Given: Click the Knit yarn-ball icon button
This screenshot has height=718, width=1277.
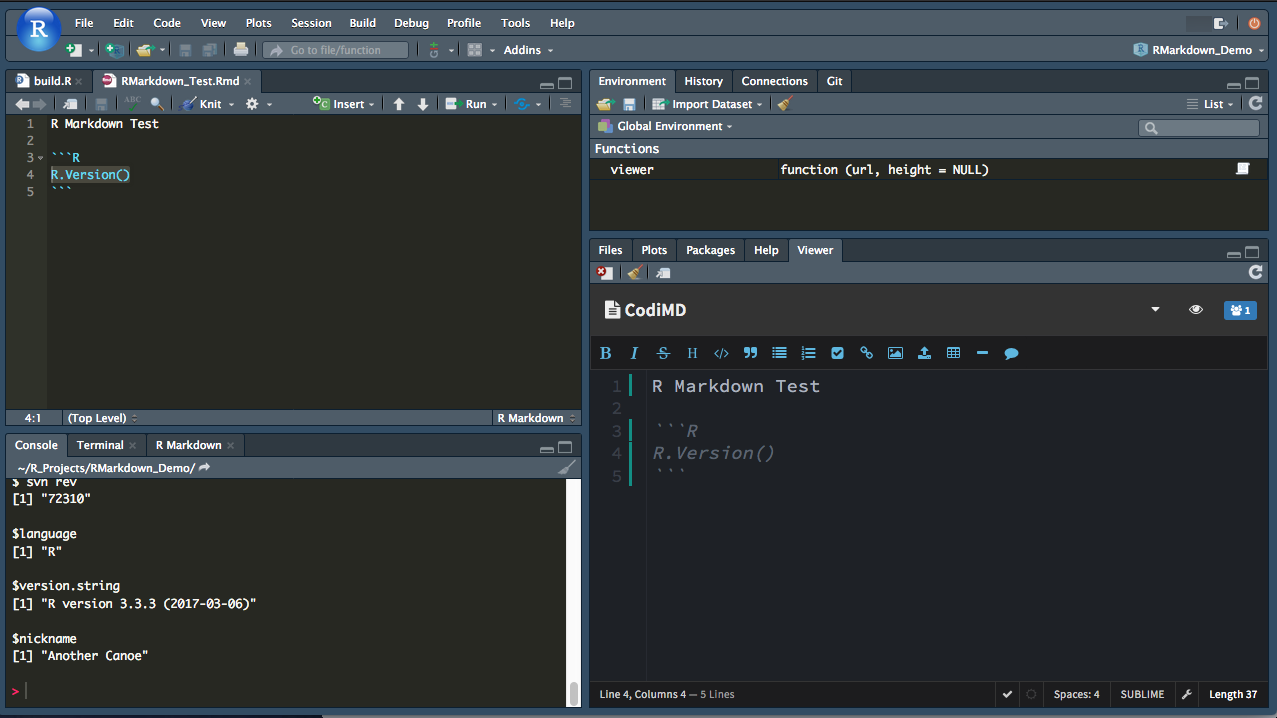Looking at the screenshot, I should coord(188,104).
